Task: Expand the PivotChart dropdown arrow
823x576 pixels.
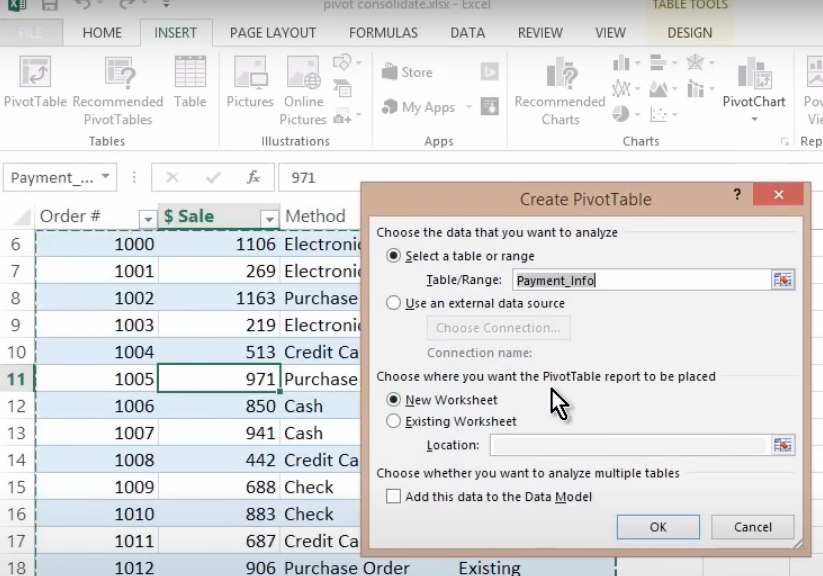Action: pos(754,119)
